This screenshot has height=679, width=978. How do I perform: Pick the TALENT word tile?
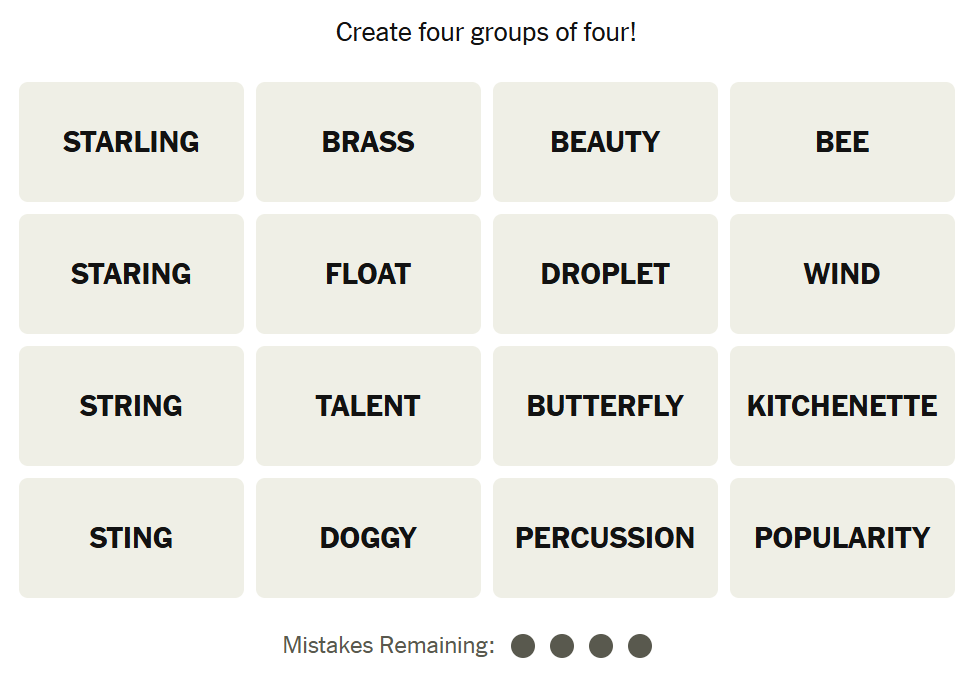368,406
